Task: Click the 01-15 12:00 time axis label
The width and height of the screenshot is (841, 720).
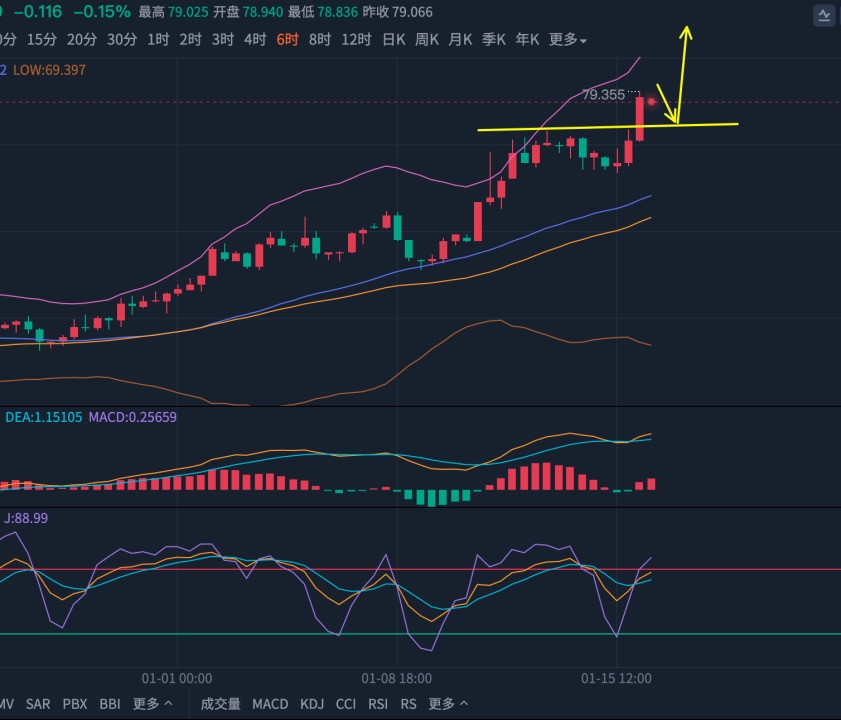Action: tap(616, 679)
